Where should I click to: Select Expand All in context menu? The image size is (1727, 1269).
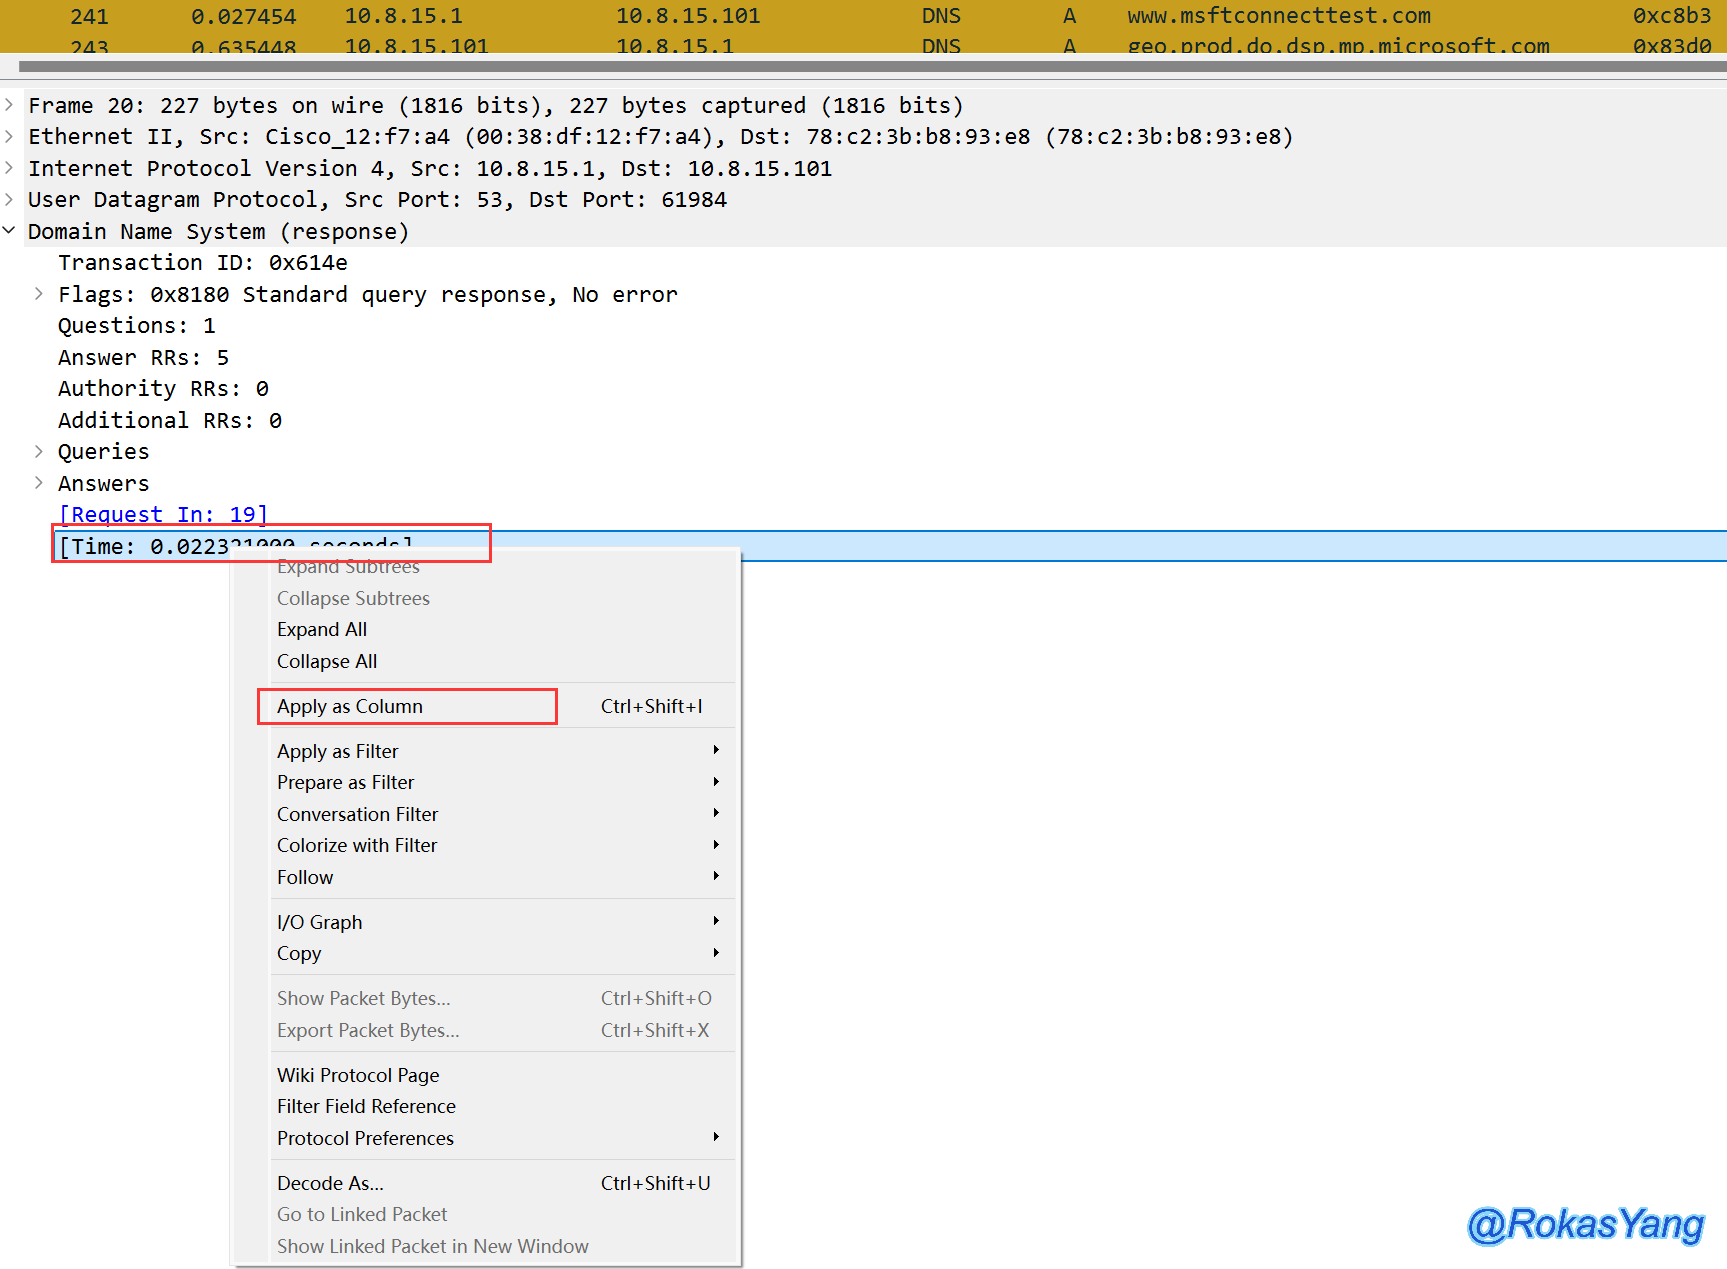[x=322, y=629]
